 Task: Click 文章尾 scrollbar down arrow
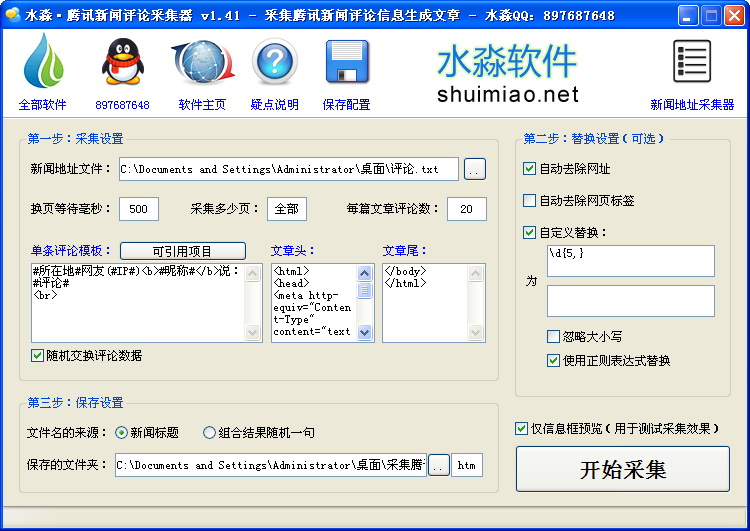[x=475, y=332]
